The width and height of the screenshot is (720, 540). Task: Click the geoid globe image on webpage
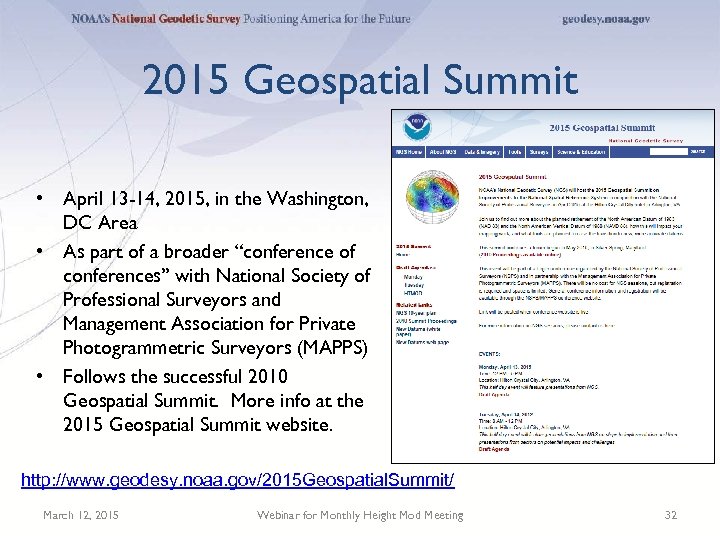point(432,197)
